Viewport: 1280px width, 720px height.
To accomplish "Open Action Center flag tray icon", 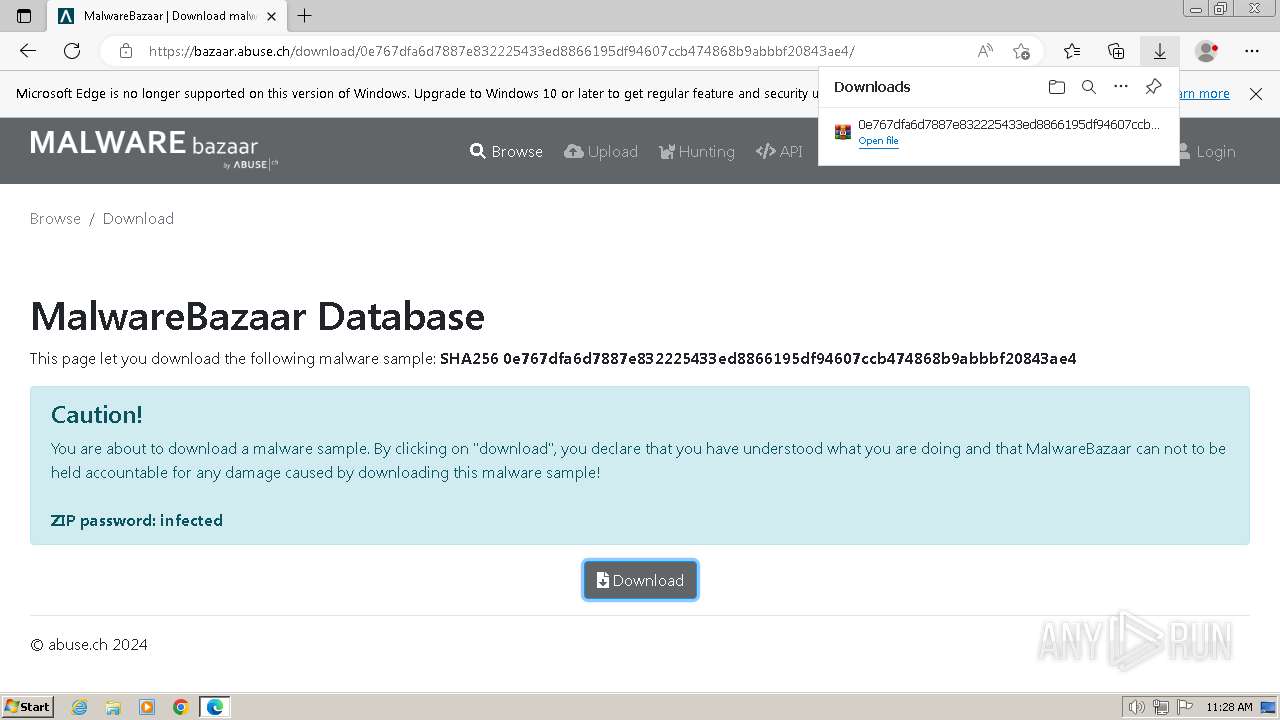I will [x=1185, y=707].
